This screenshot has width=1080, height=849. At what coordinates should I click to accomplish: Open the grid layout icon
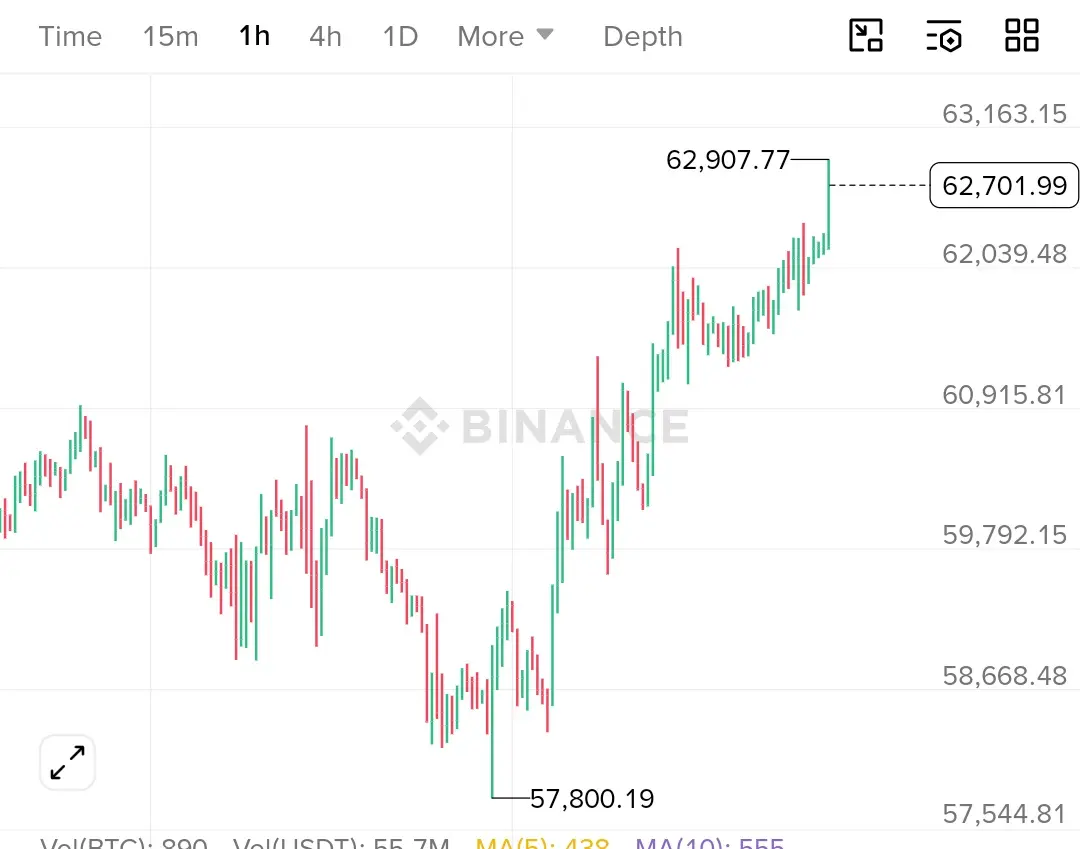point(1021,36)
